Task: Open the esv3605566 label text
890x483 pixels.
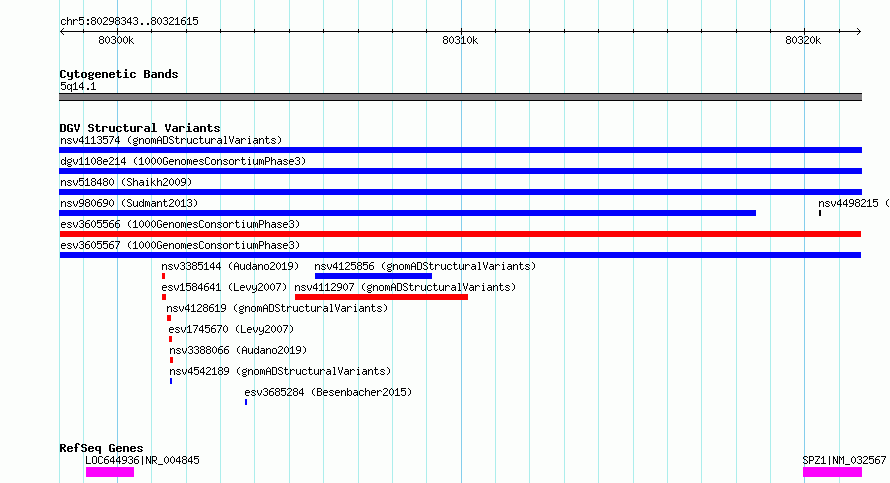Action: (x=180, y=224)
